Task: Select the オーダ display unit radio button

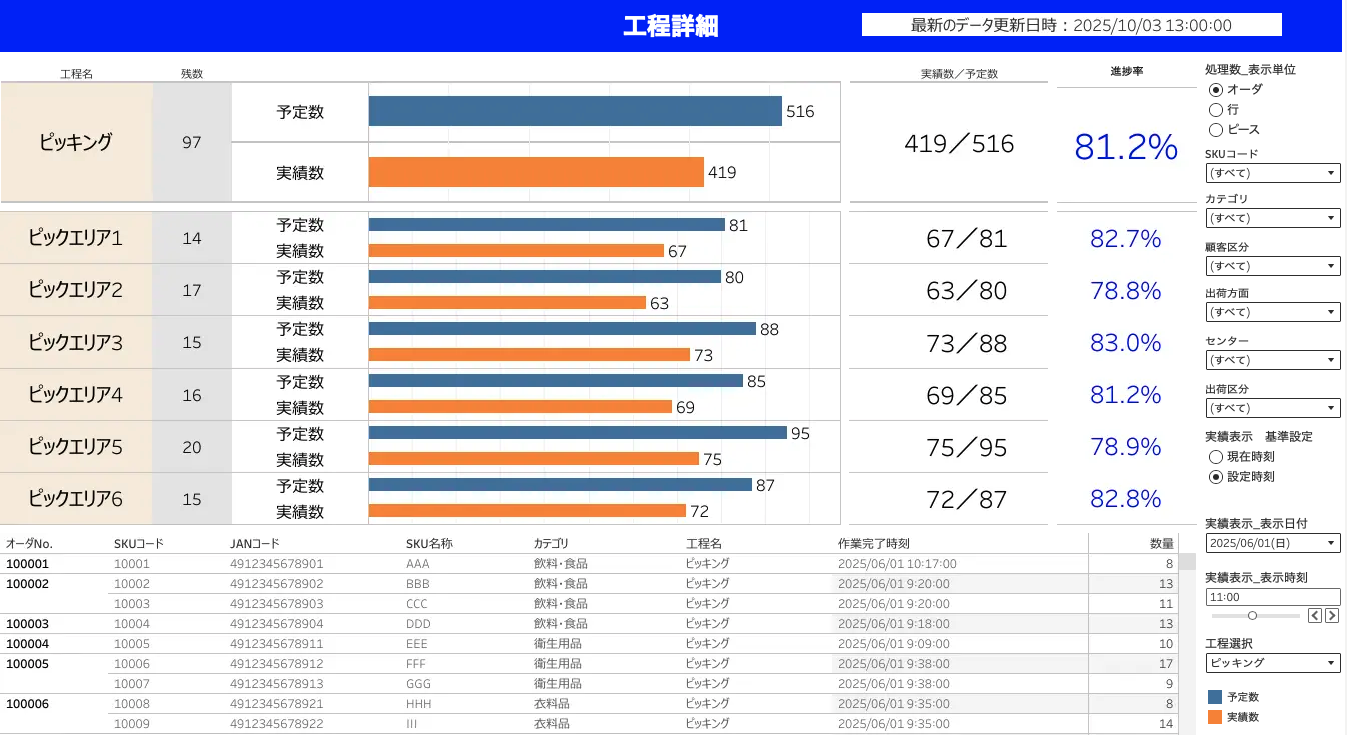Action: point(1216,90)
